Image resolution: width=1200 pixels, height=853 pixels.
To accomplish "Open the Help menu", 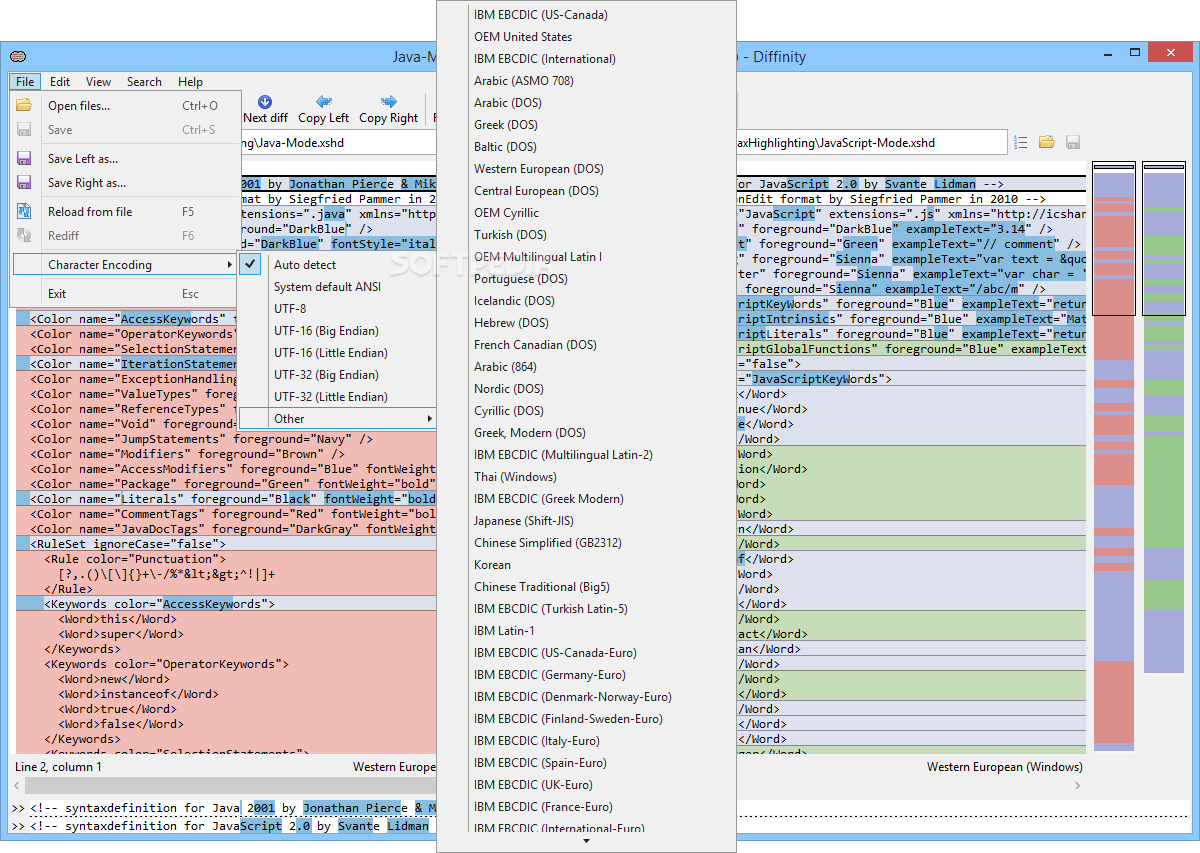I will click(190, 82).
